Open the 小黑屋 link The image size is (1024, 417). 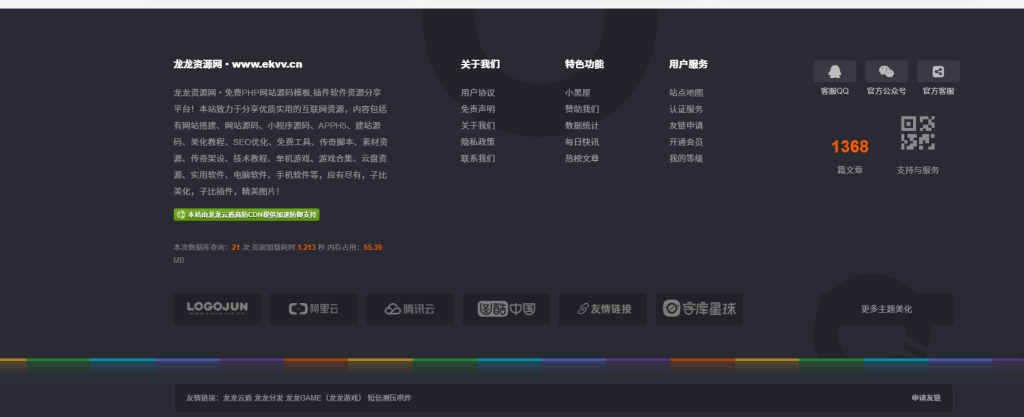pyautogui.click(x=578, y=93)
